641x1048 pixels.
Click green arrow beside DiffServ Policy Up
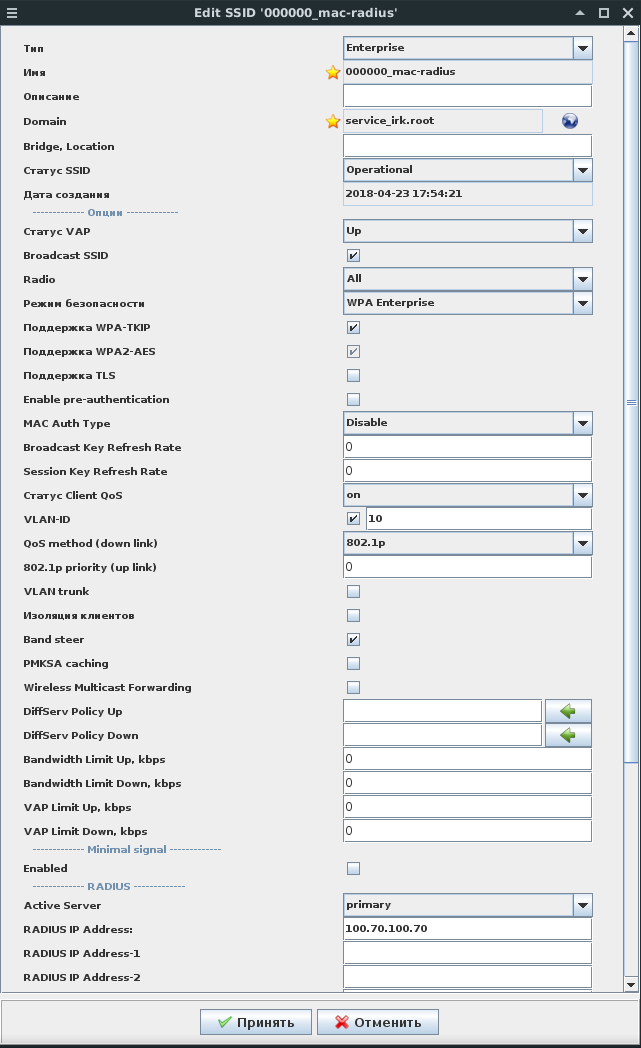click(568, 711)
